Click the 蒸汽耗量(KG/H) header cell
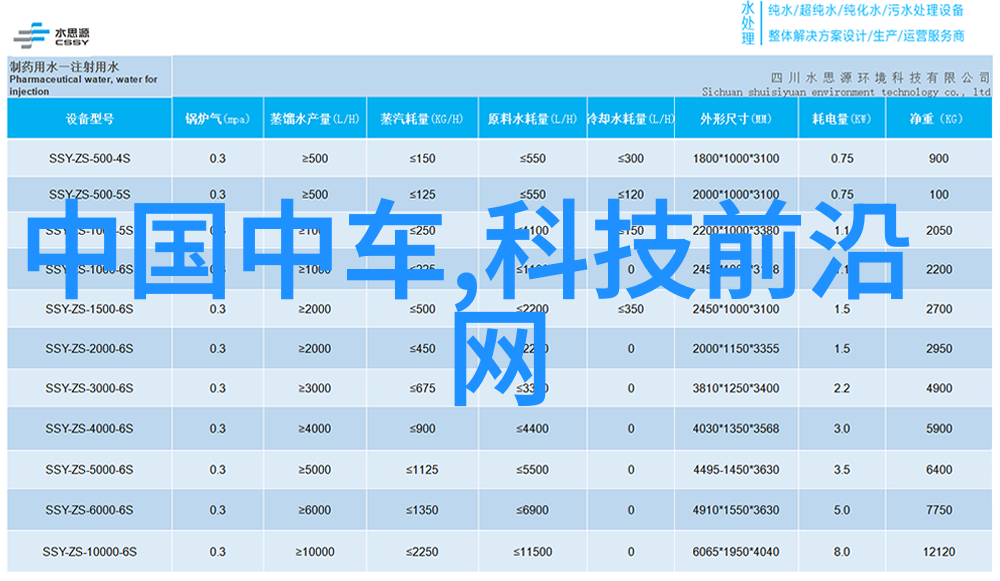 421,118
